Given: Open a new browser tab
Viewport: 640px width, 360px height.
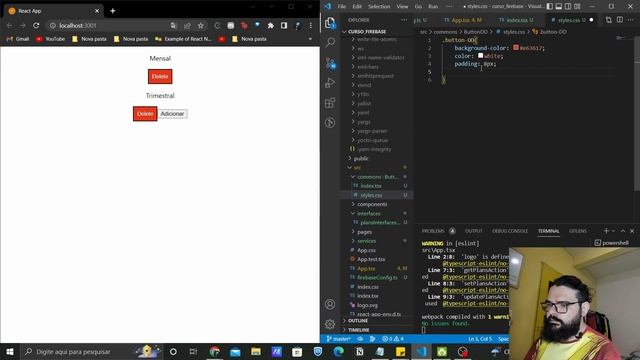Looking at the screenshot, I should [113, 11].
